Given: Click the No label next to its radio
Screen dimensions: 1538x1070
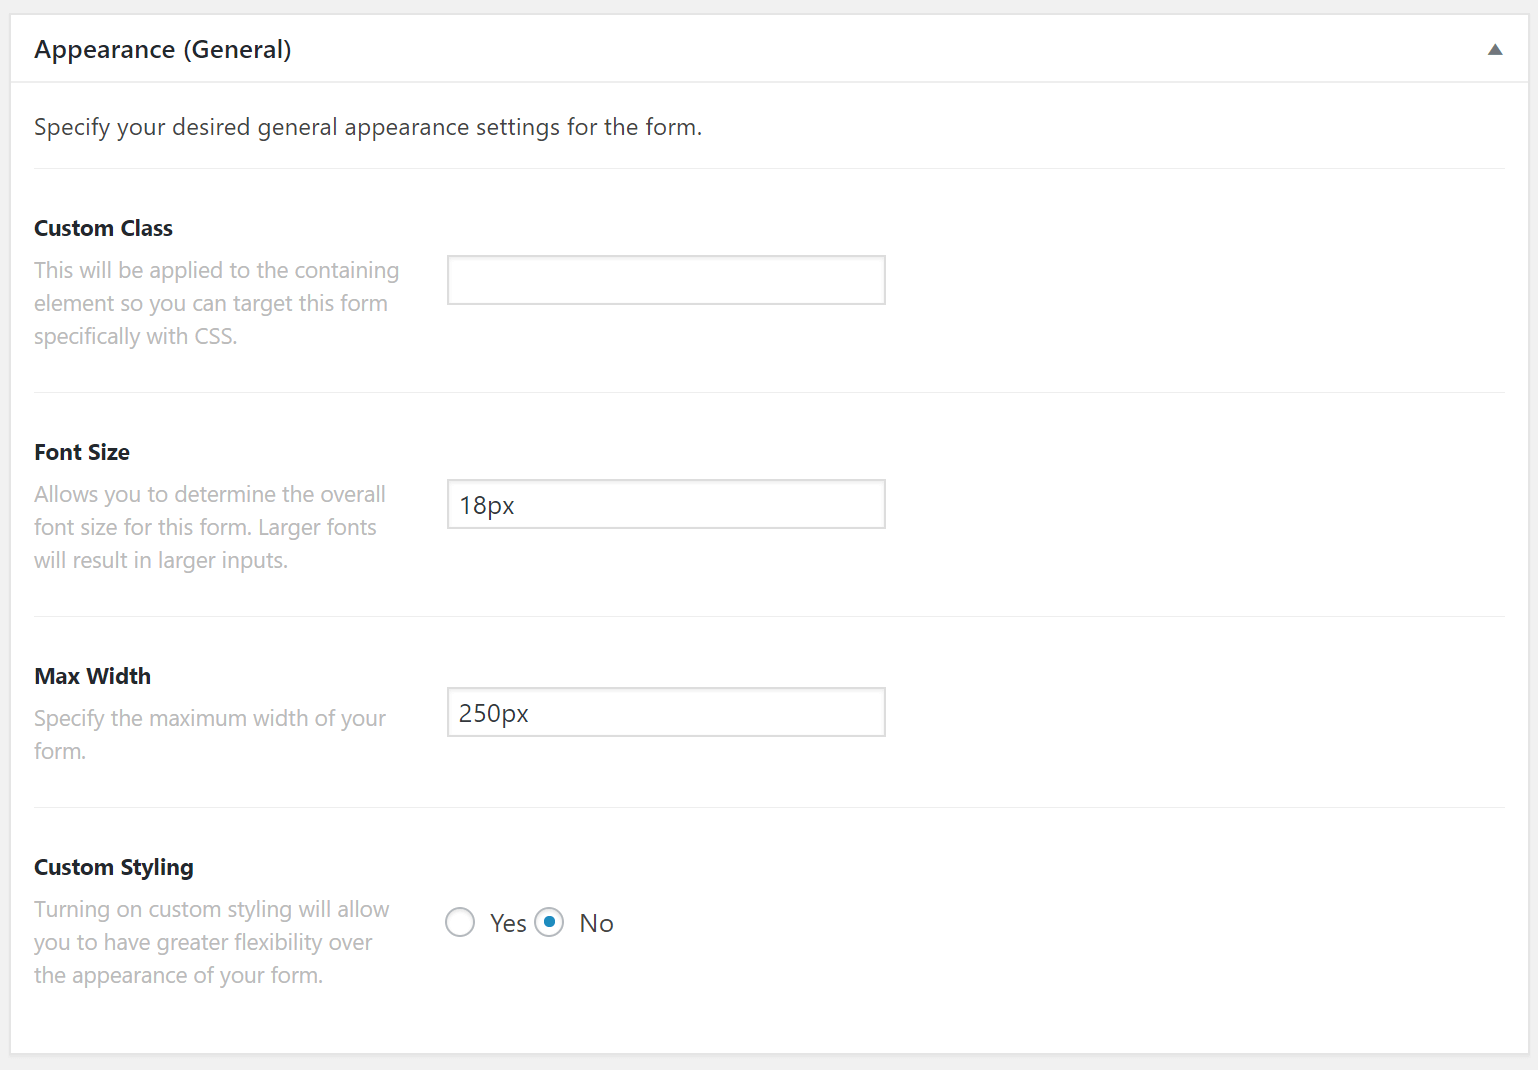Looking at the screenshot, I should [597, 922].
